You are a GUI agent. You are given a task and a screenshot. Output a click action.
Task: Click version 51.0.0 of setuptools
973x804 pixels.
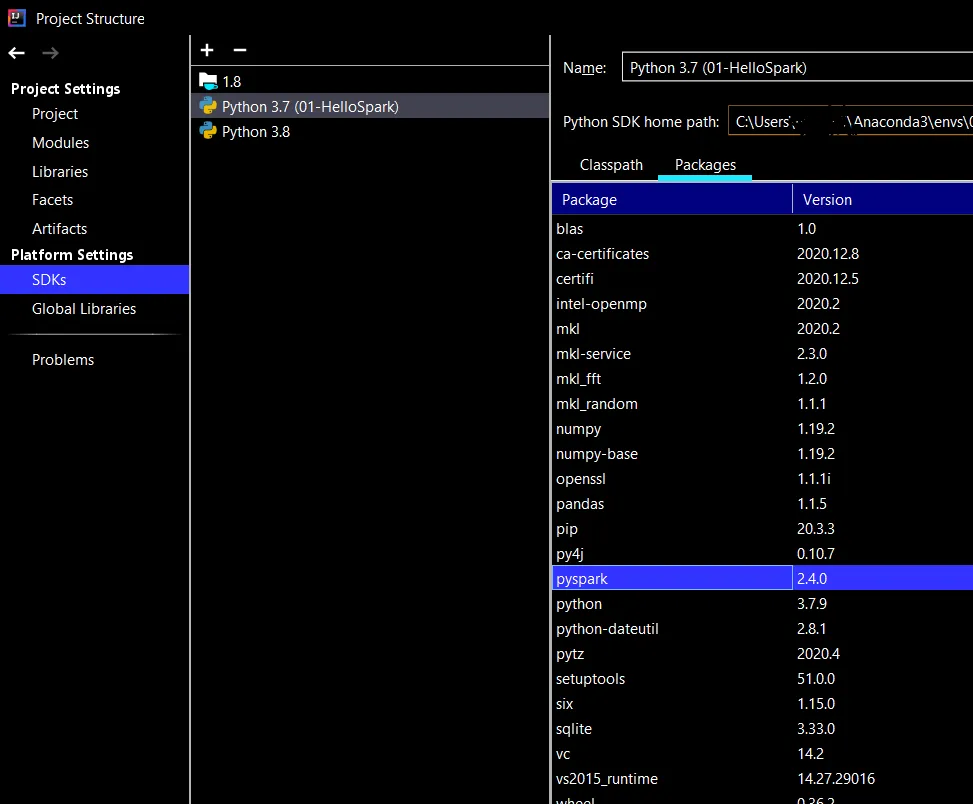click(815, 679)
